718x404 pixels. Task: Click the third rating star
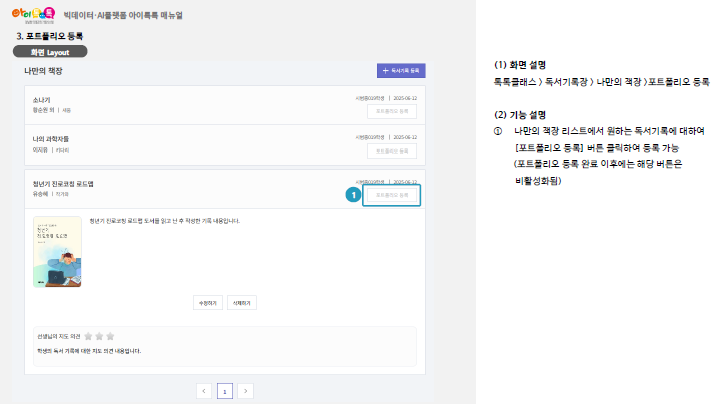click(x=110, y=336)
